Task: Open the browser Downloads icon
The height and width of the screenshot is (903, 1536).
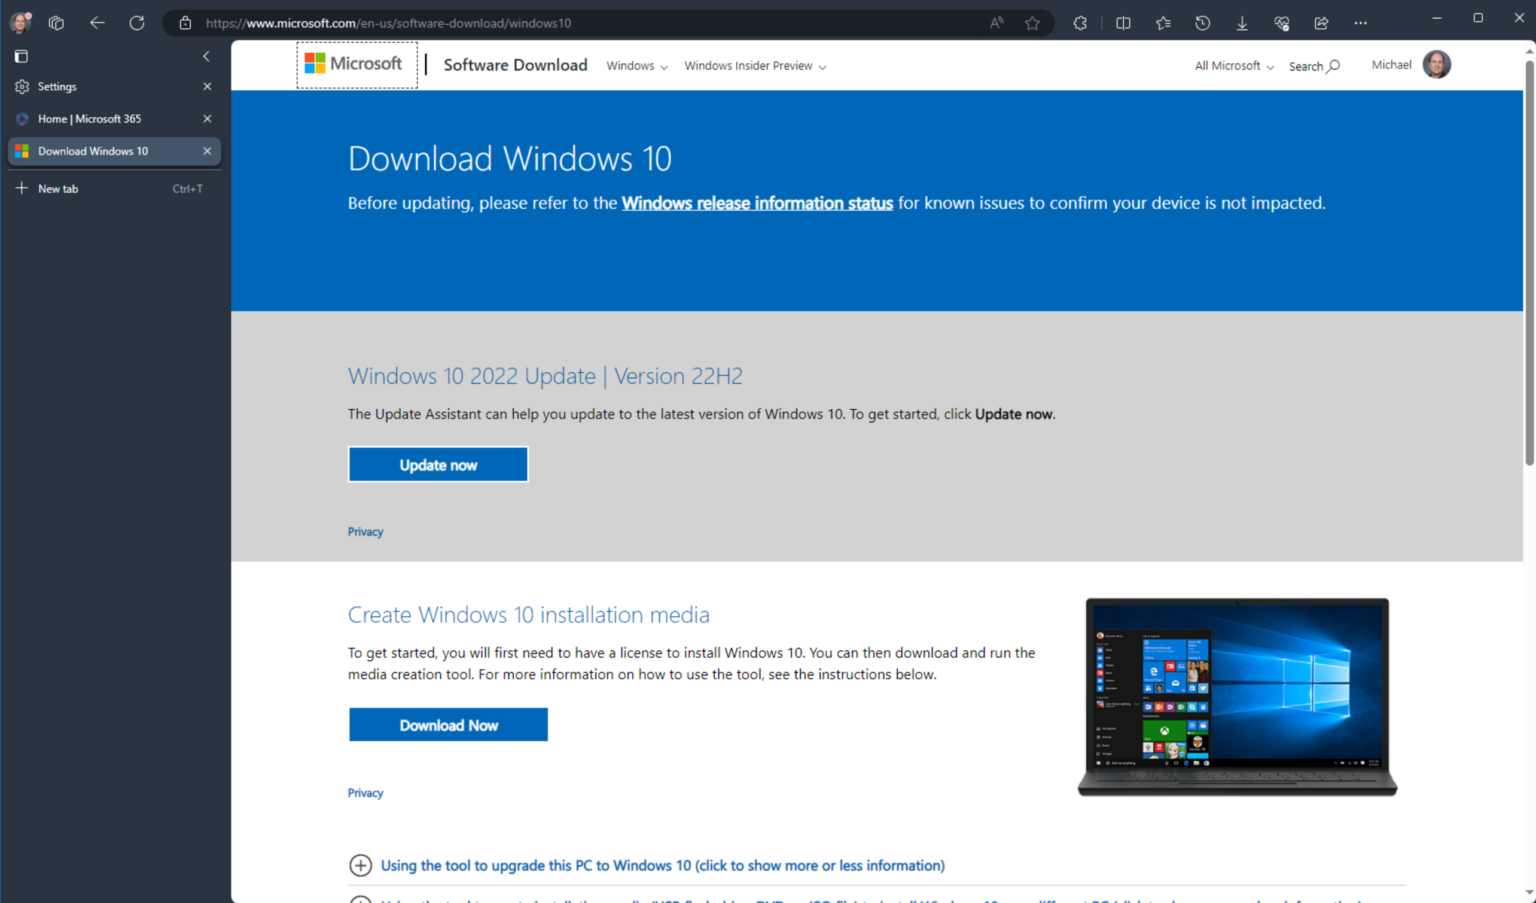Action: pos(1241,22)
